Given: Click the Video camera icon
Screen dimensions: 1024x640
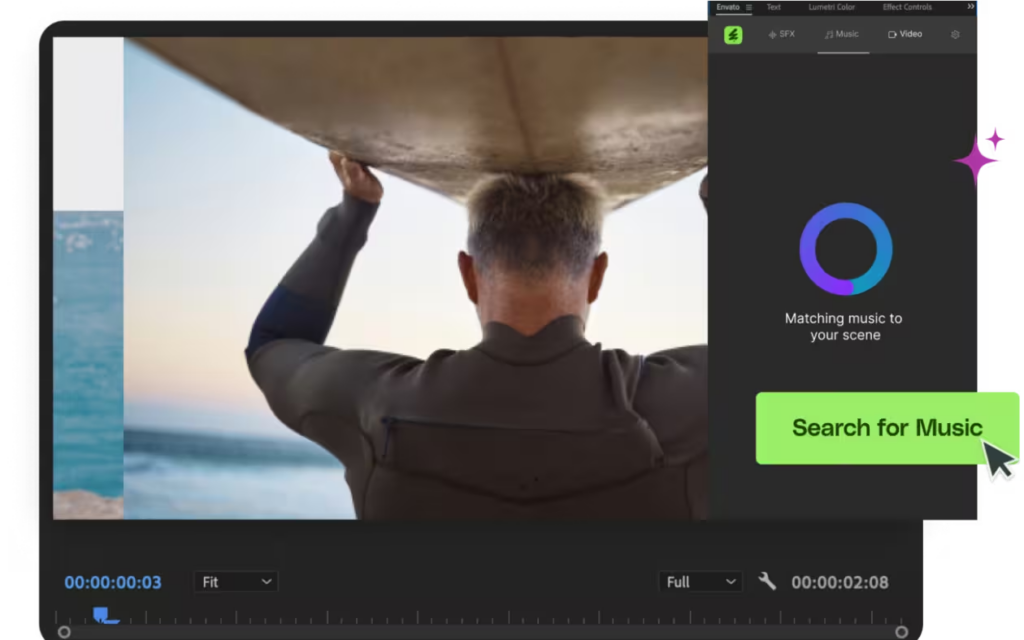Looking at the screenshot, I should [x=890, y=33].
